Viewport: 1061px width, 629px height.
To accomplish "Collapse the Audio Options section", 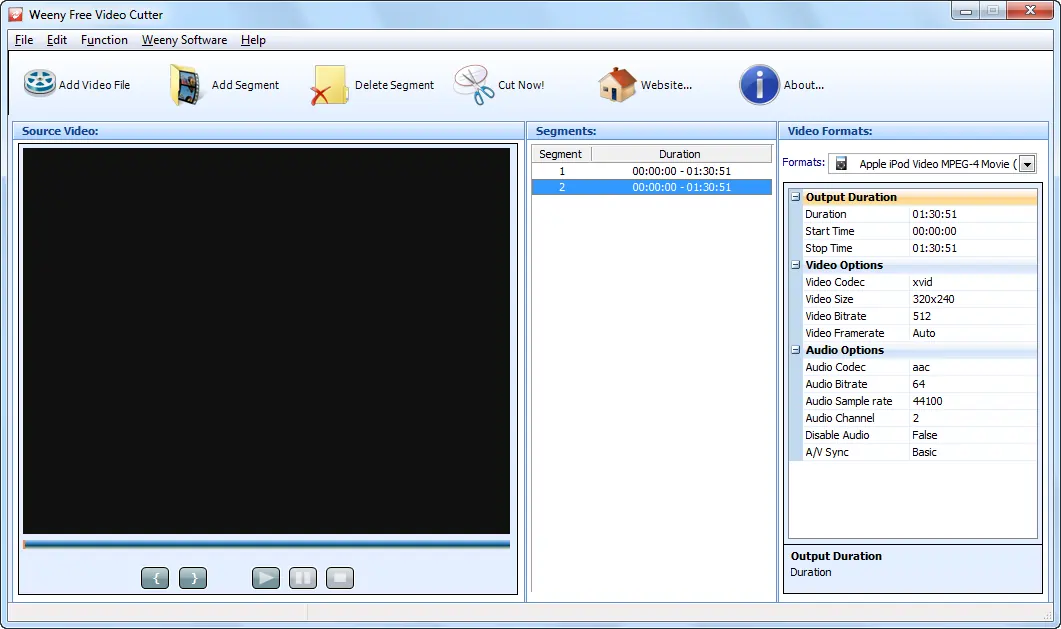I will (x=795, y=350).
